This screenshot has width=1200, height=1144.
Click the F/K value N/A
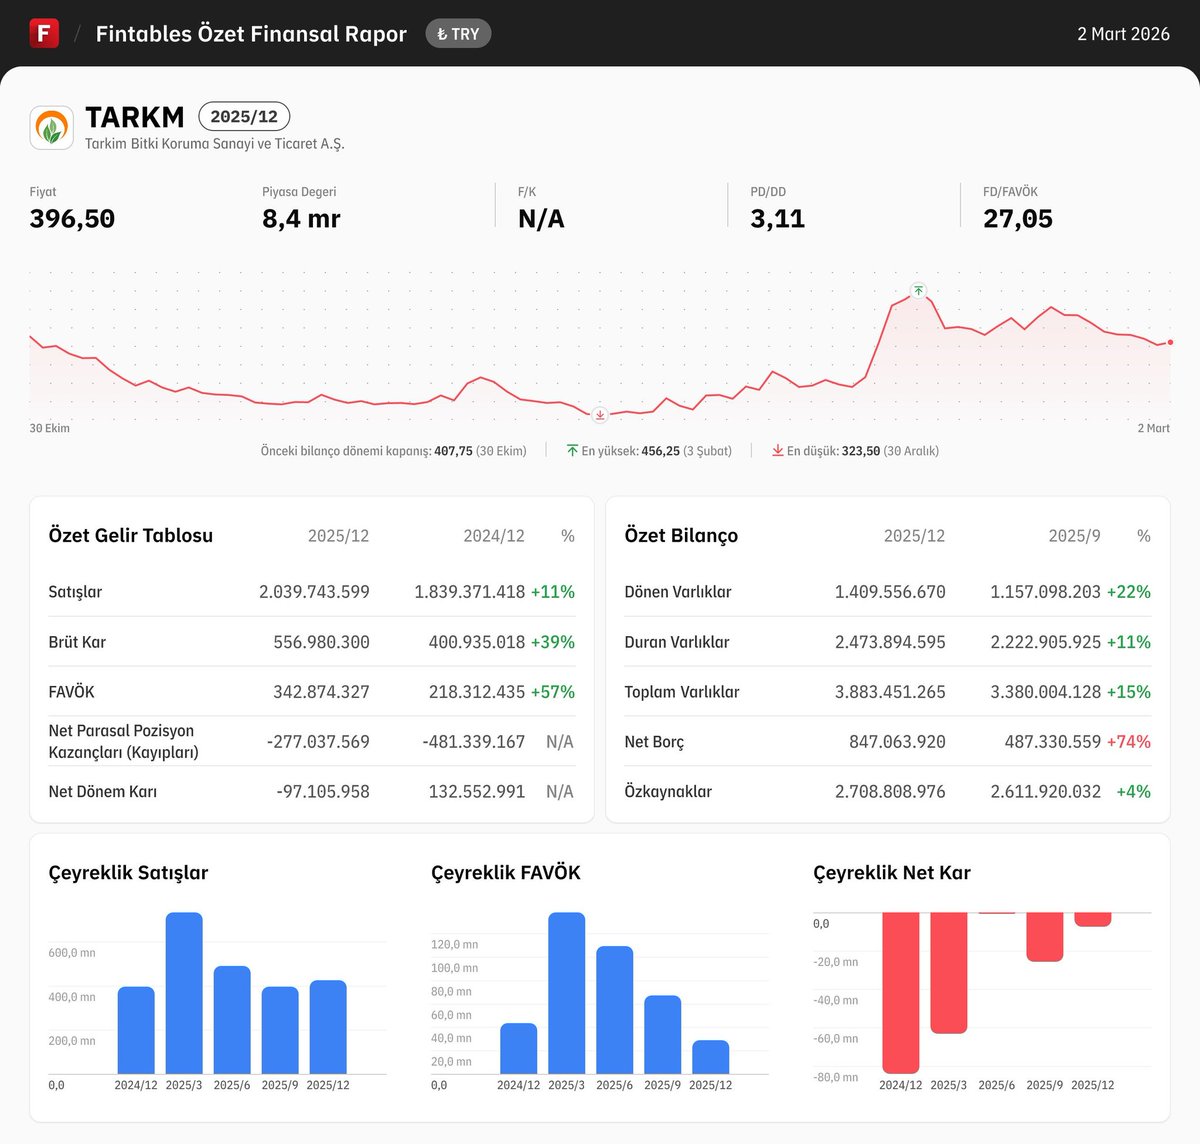541,219
